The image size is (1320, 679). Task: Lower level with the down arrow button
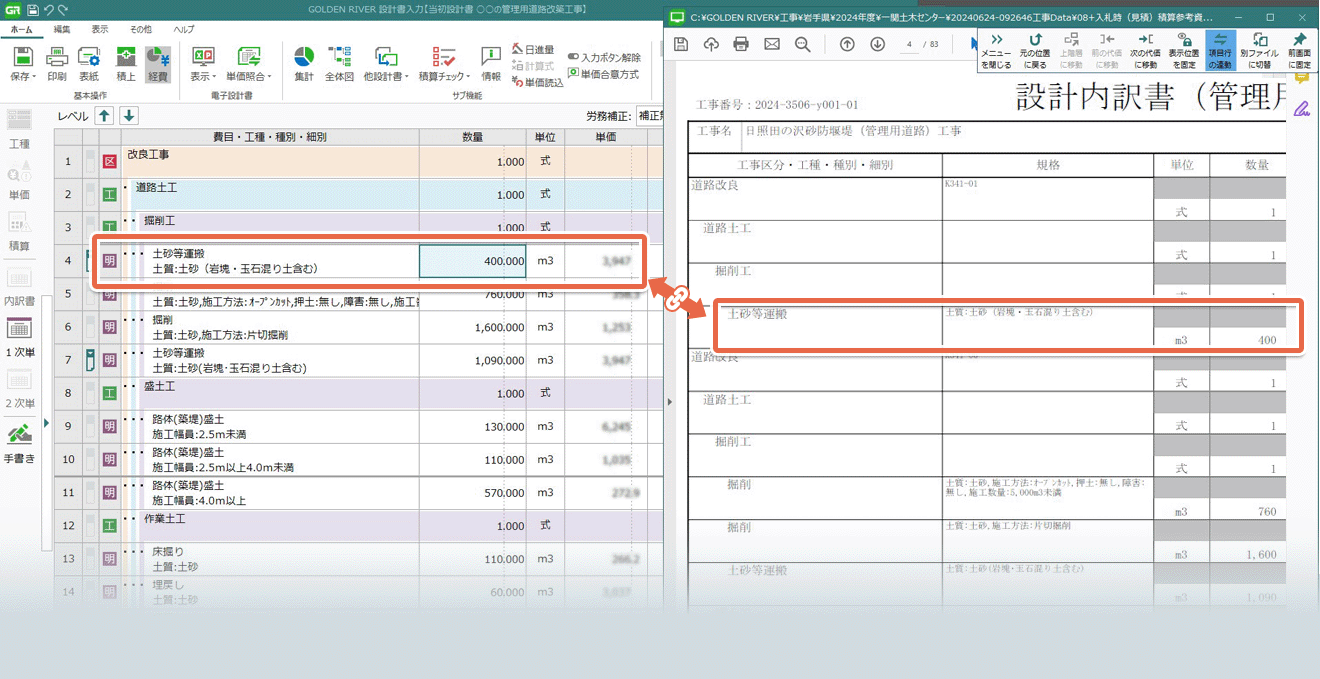click(x=129, y=116)
